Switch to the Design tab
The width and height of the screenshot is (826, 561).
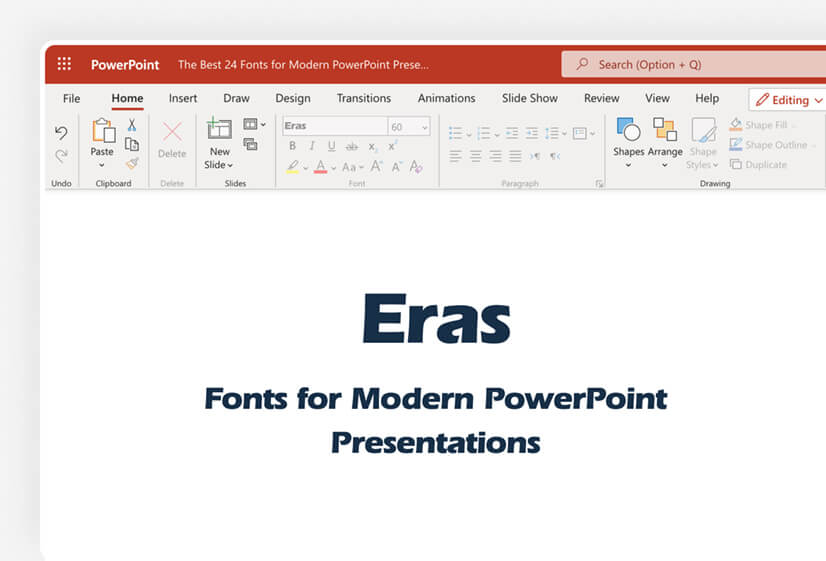(x=293, y=99)
